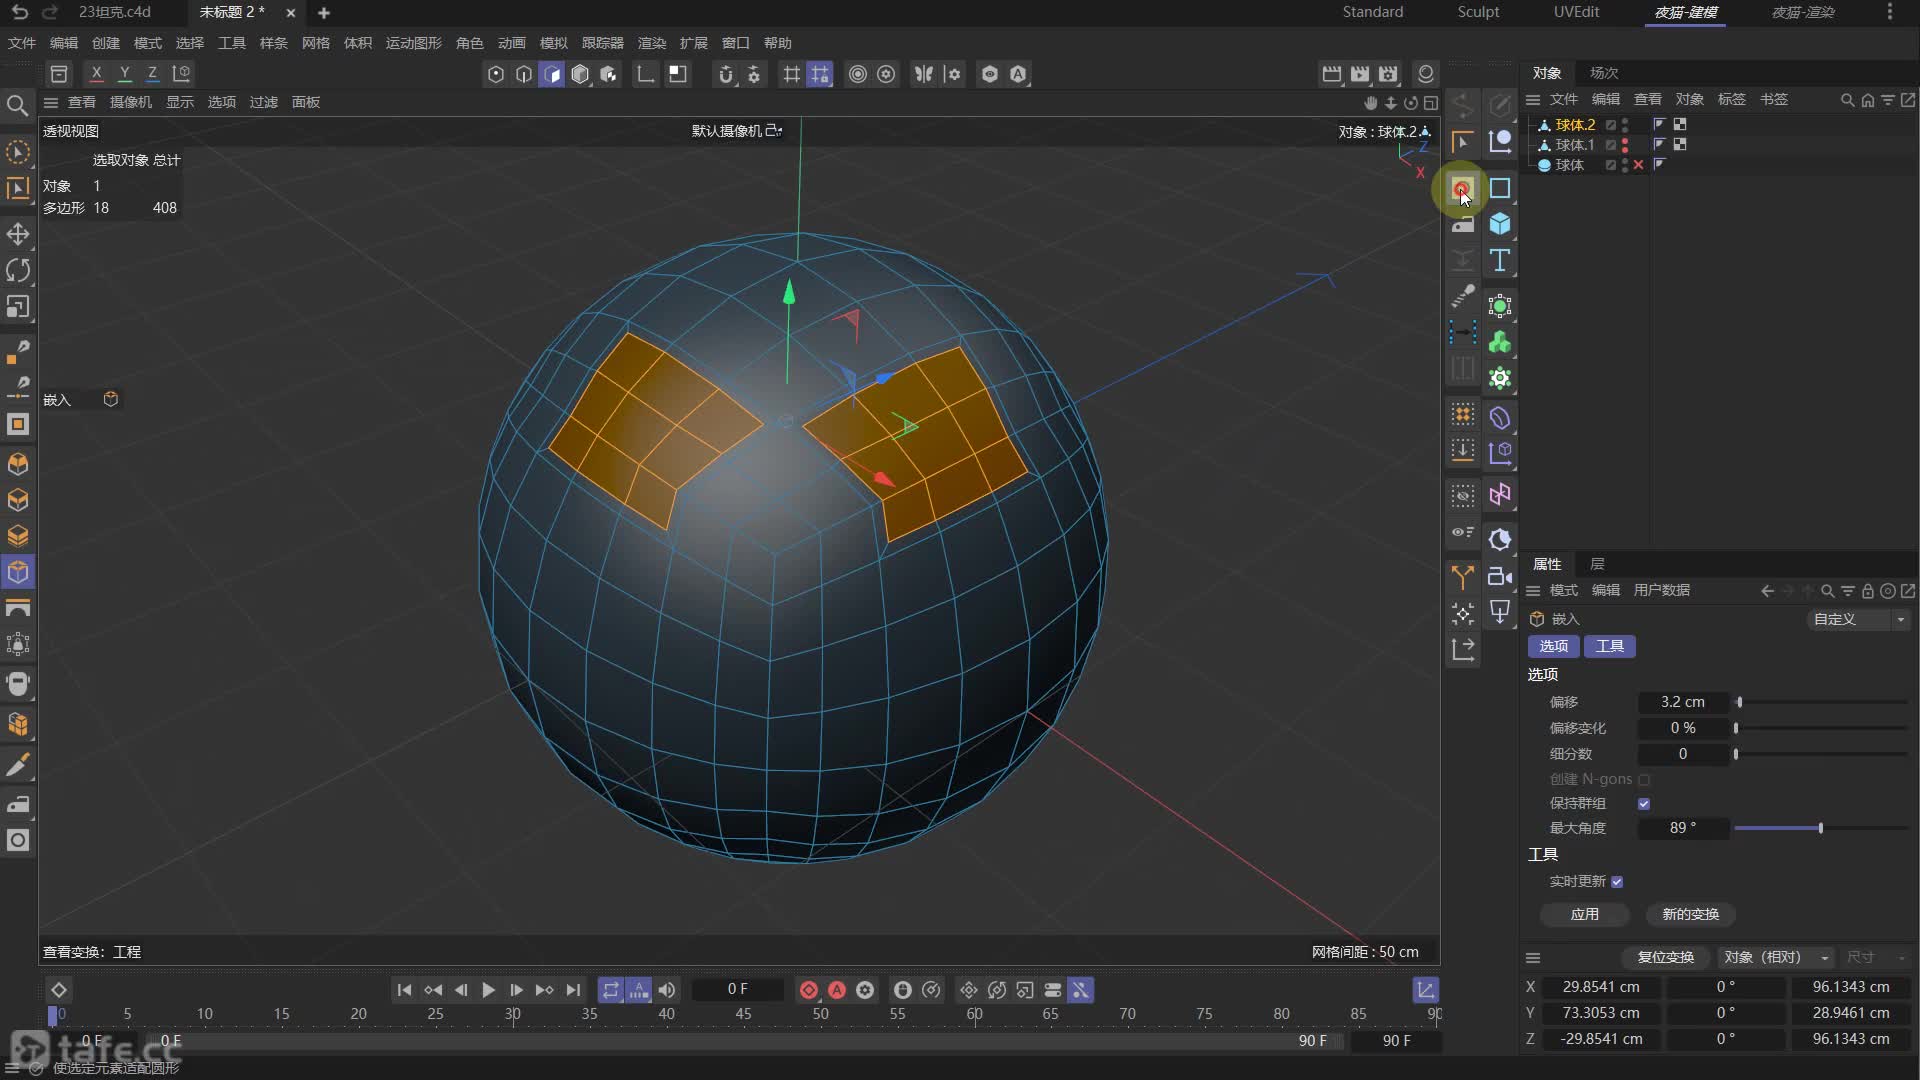The width and height of the screenshot is (1920, 1080).
Task: Click the 偏移 3.2 cm input field
Action: pos(1683,703)
